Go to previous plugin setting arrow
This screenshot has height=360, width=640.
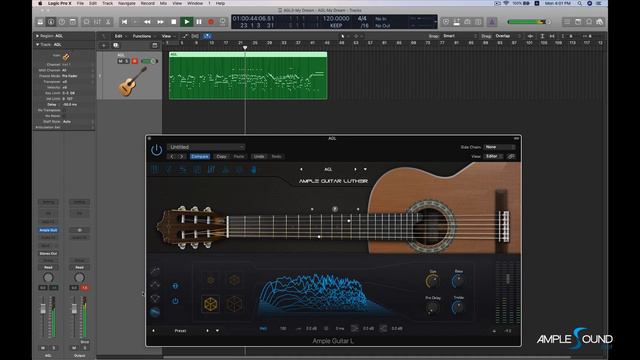click(172, 156)
